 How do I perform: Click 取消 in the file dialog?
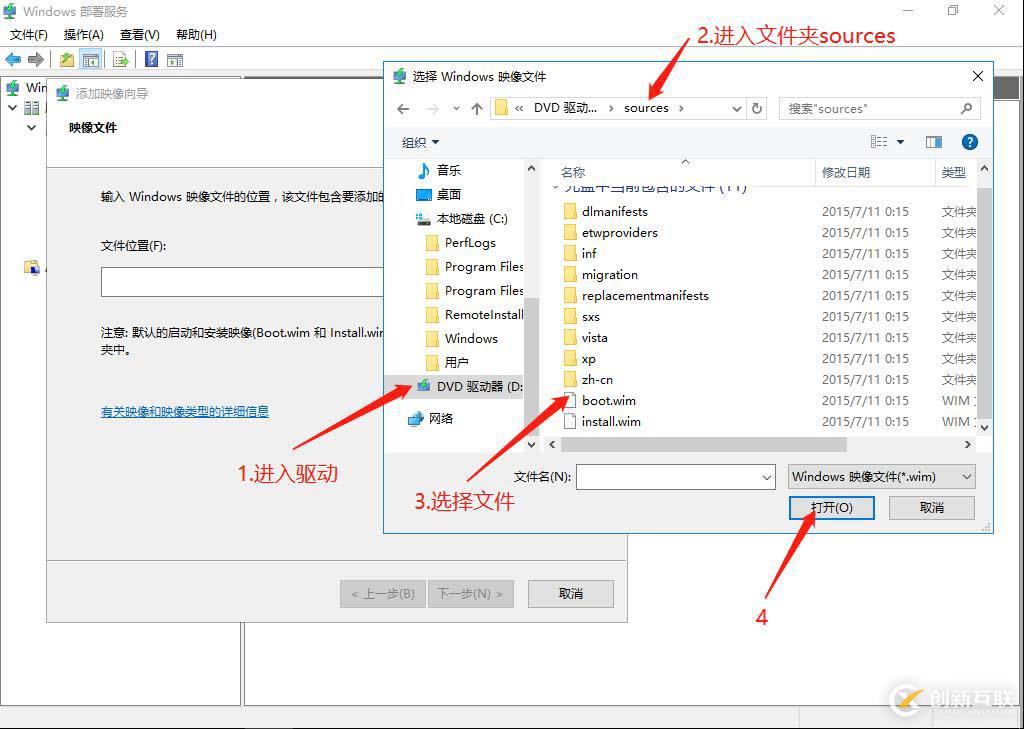tap(931, 508)
